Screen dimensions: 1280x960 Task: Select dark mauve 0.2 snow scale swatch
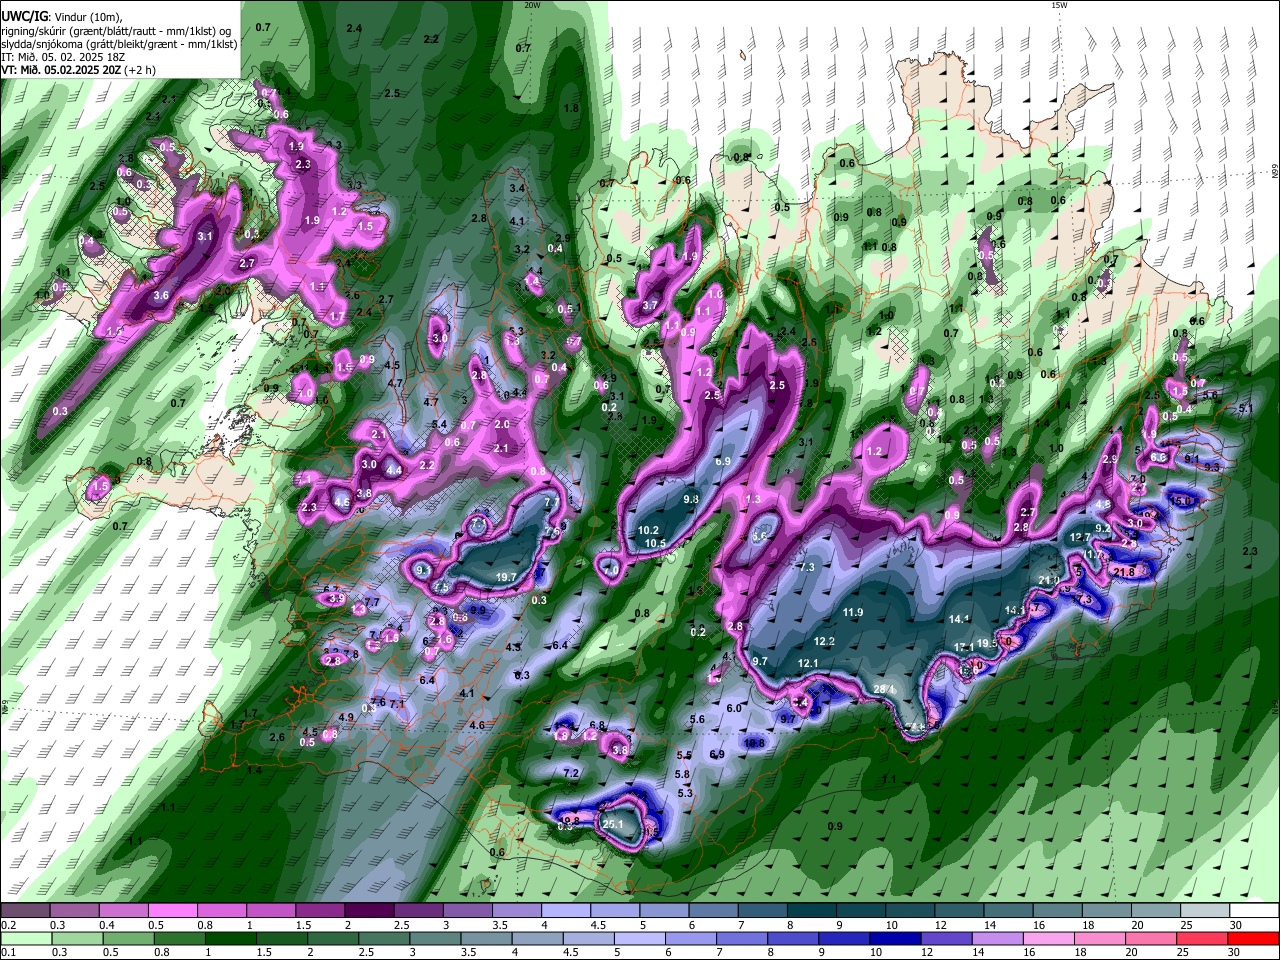25,911
